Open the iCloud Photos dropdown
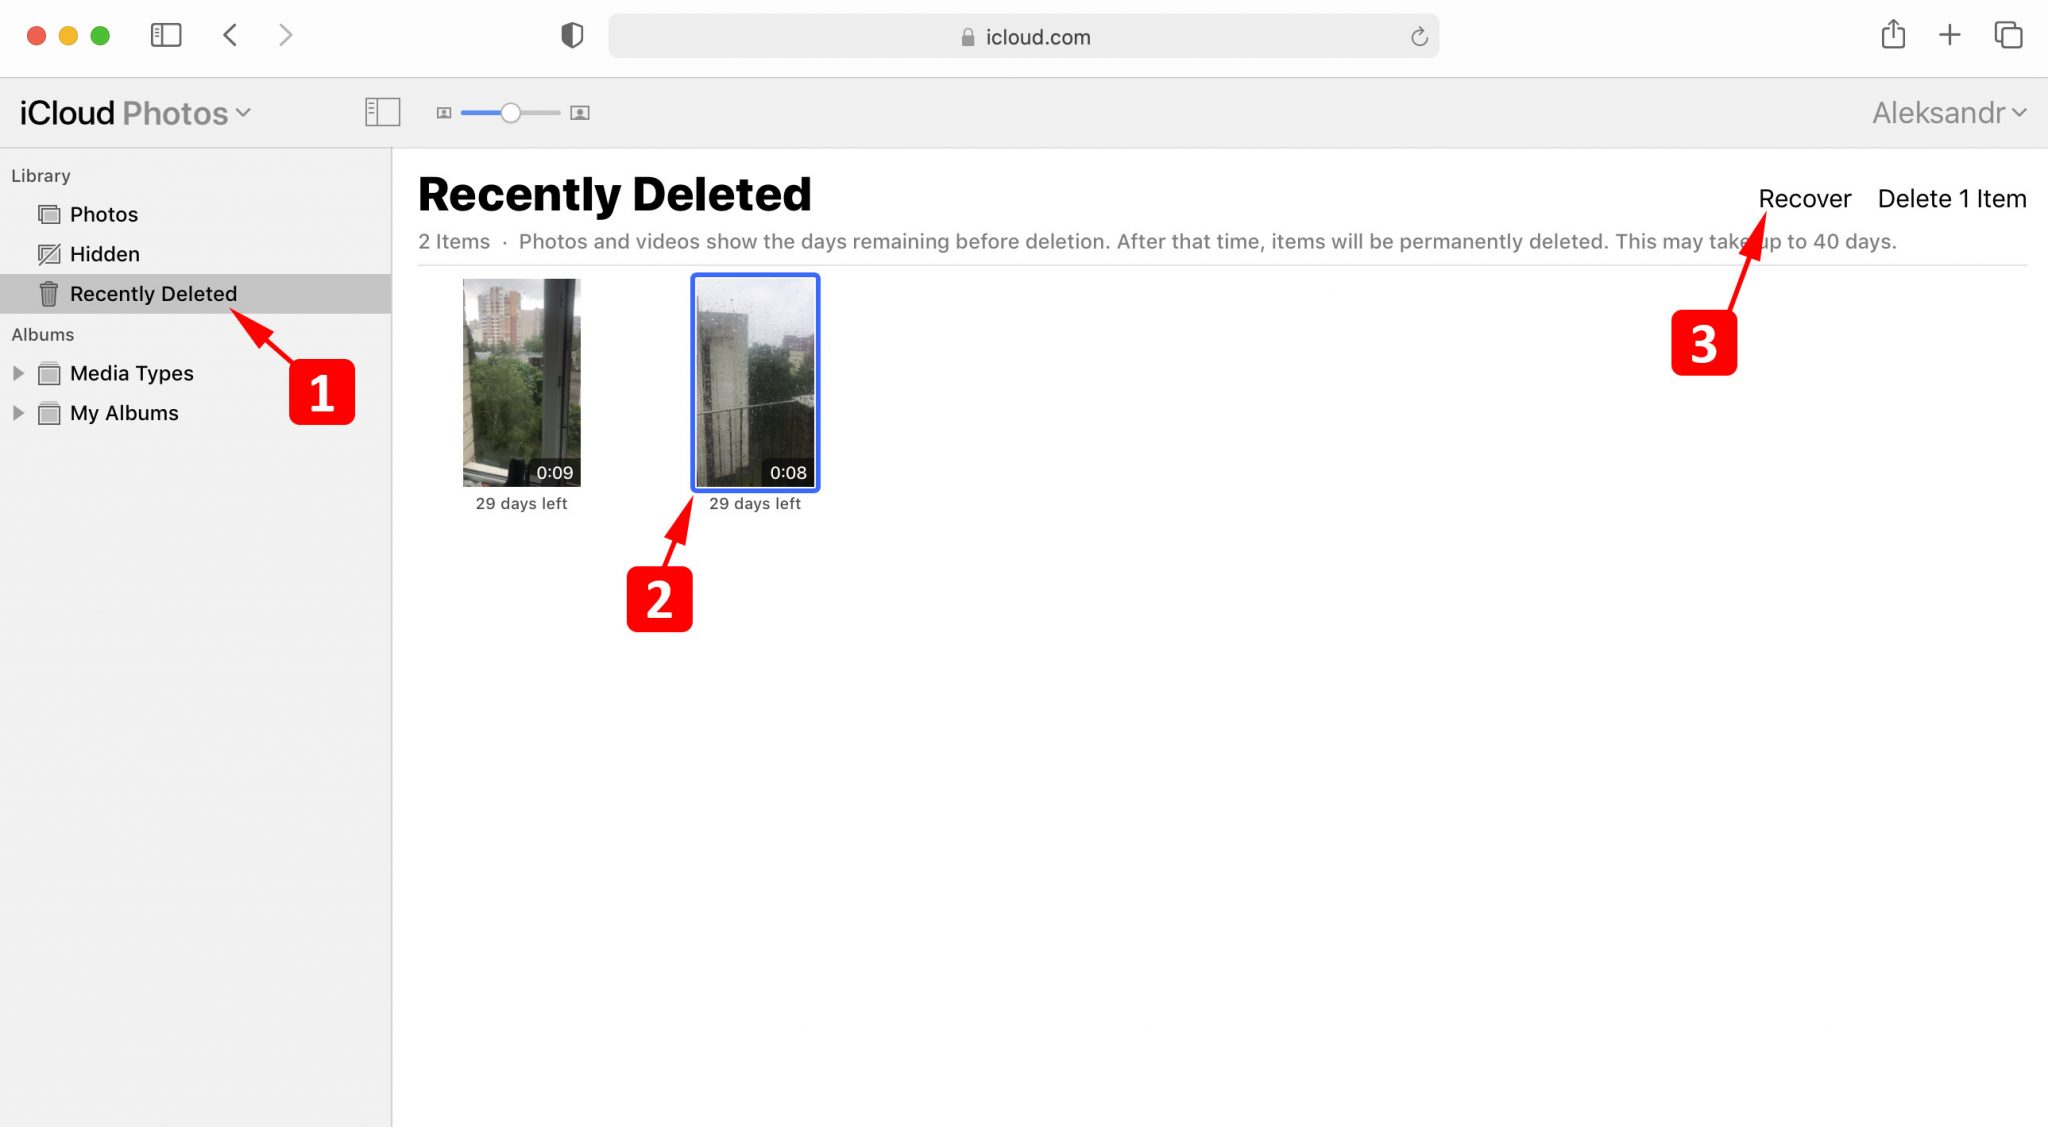Image resolution: width=2048 pixels, height=1127 pixels. (x=243, y=112)
